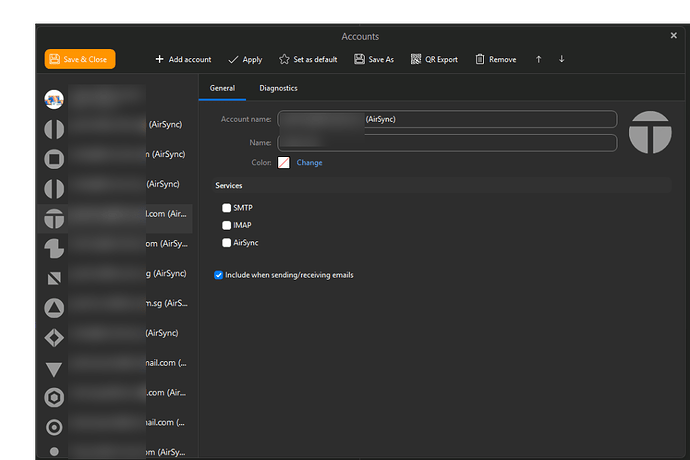
Task: Click the Save & Close button
Action: pos(80,59)
